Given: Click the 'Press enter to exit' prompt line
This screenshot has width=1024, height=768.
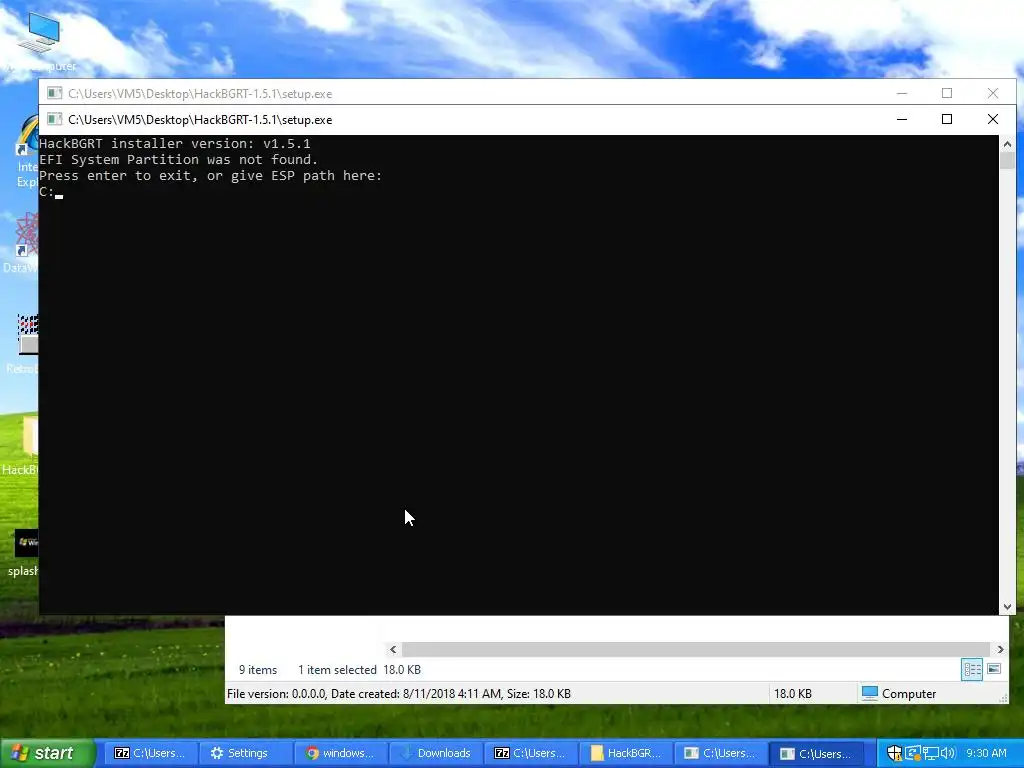Looking at the screenshot, I should click(x=210, y=176).
